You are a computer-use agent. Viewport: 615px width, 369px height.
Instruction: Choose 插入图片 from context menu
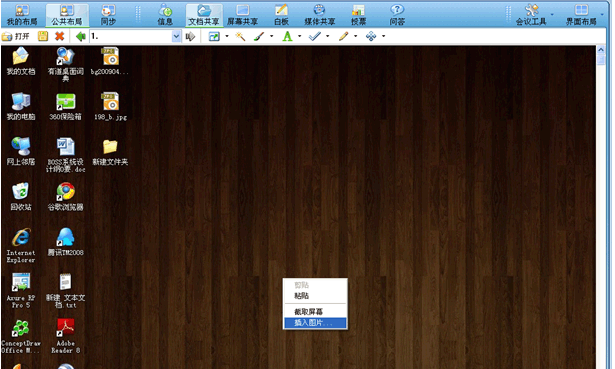315,323
